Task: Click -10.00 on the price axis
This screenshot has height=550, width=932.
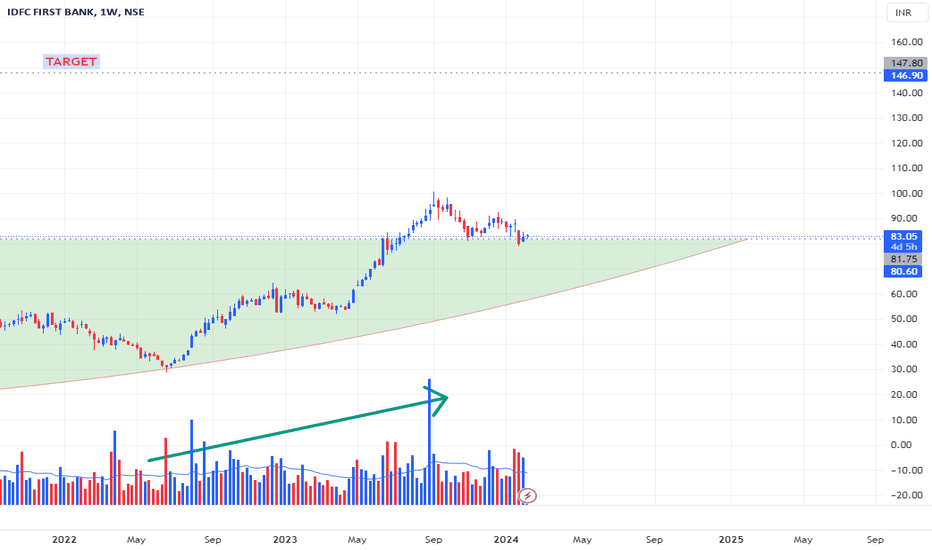Action: 907,470
